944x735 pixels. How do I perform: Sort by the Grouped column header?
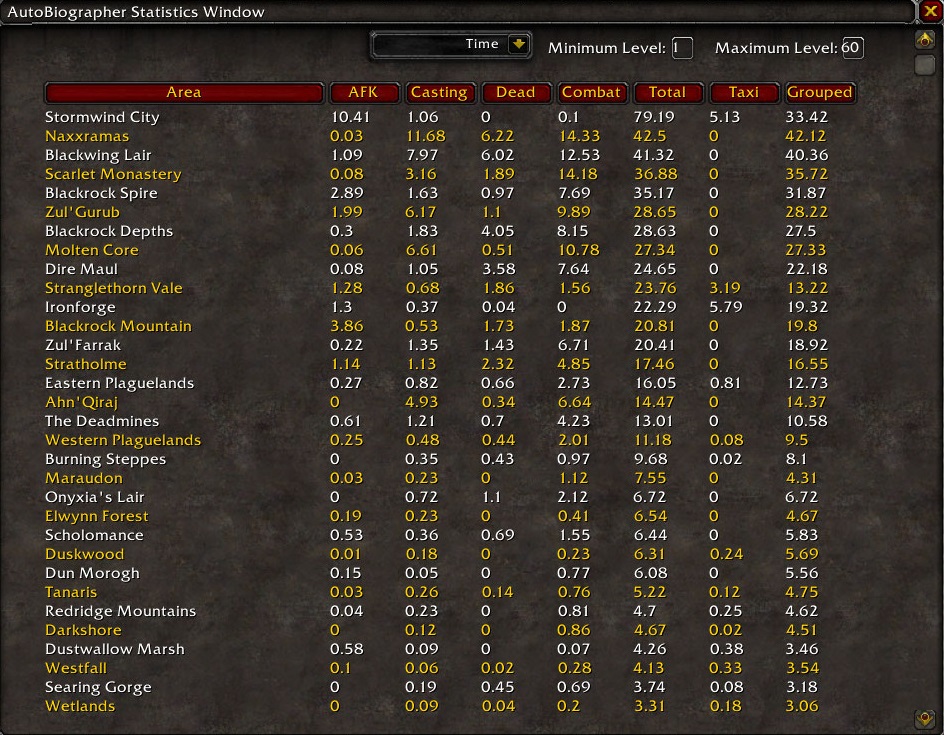[x=819, y=93]
